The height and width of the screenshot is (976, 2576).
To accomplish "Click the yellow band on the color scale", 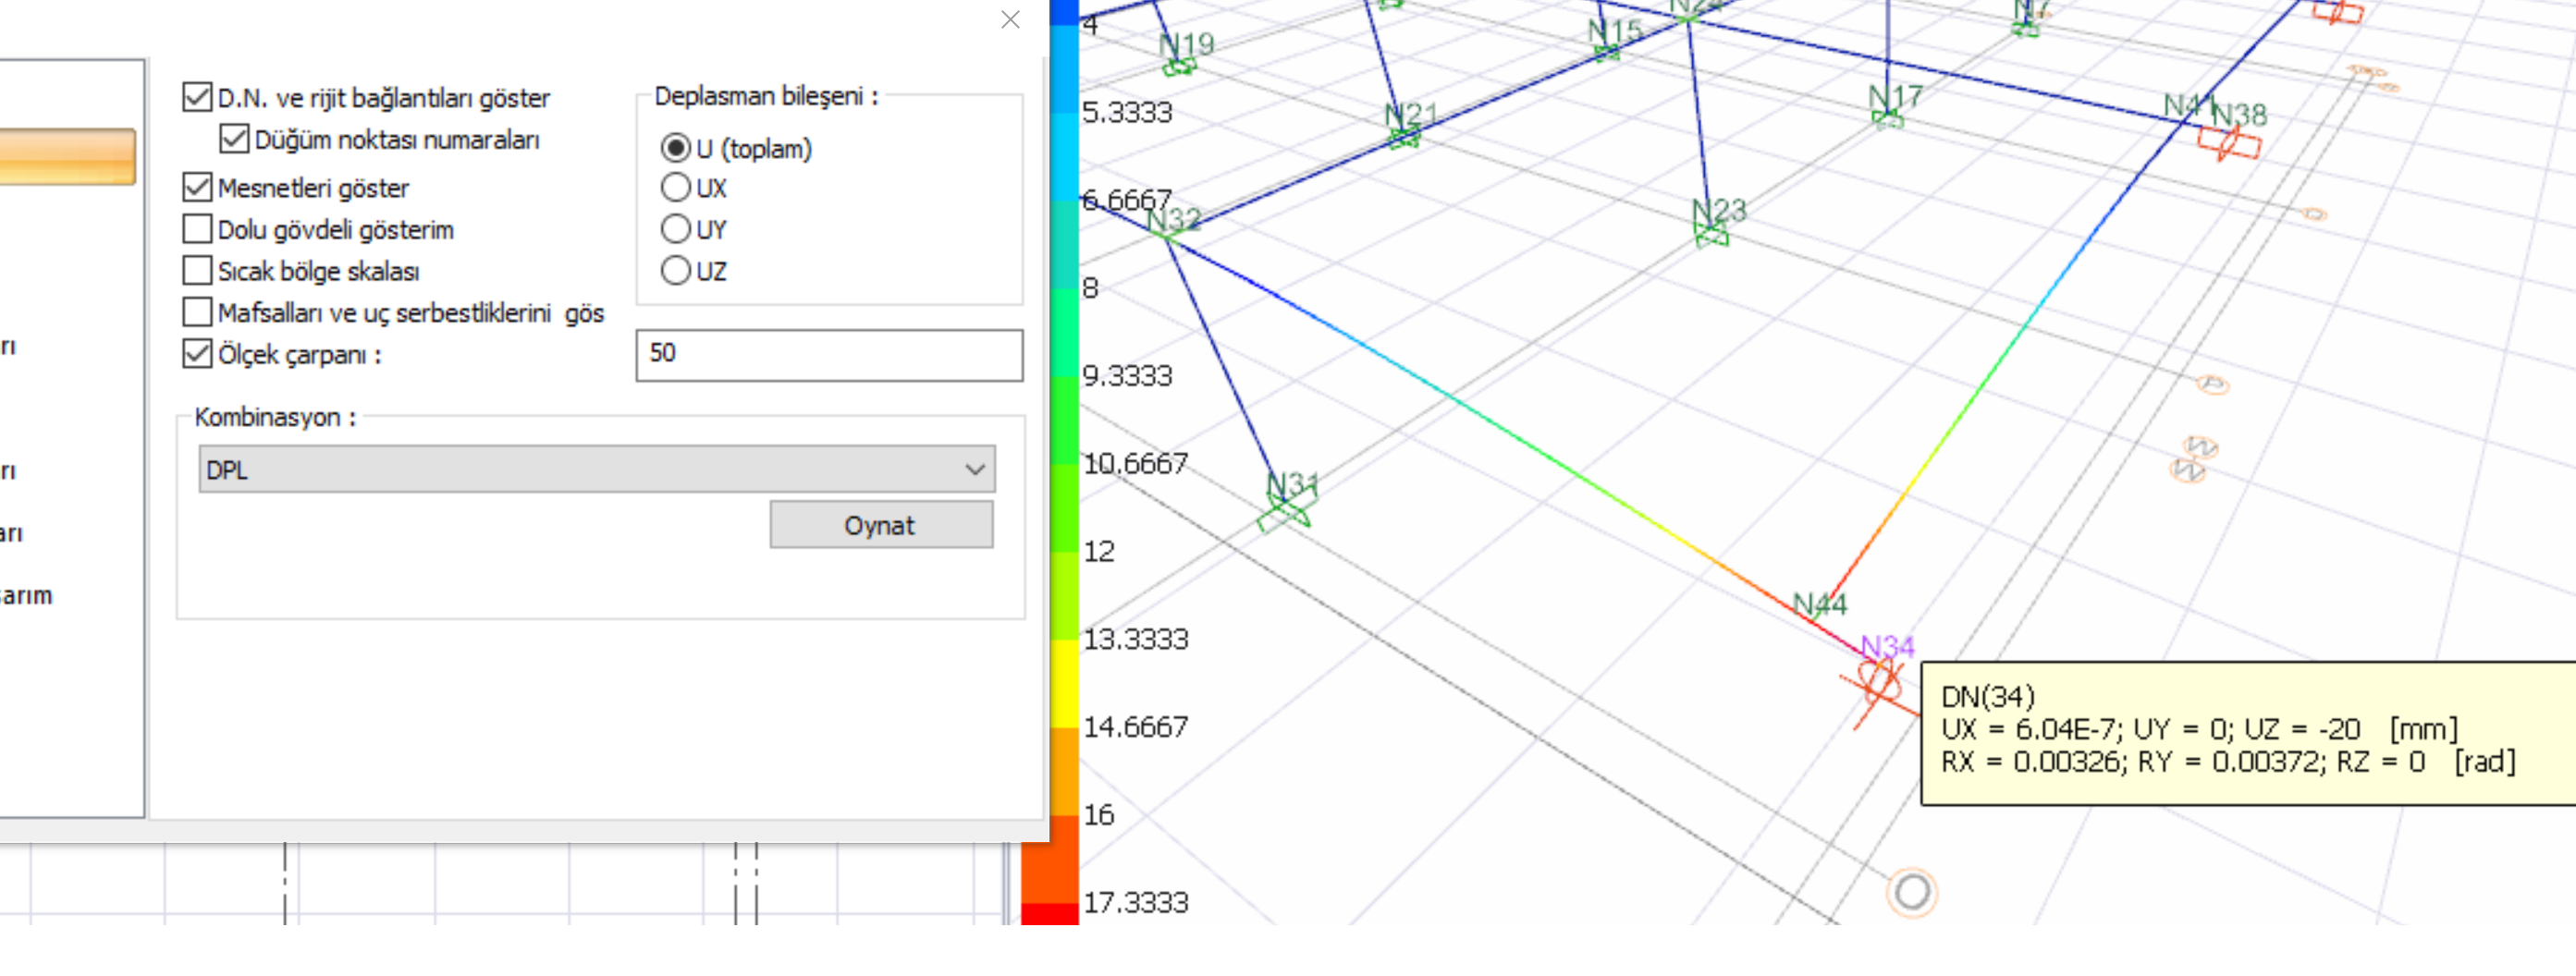I will [x=1065, y=683].
